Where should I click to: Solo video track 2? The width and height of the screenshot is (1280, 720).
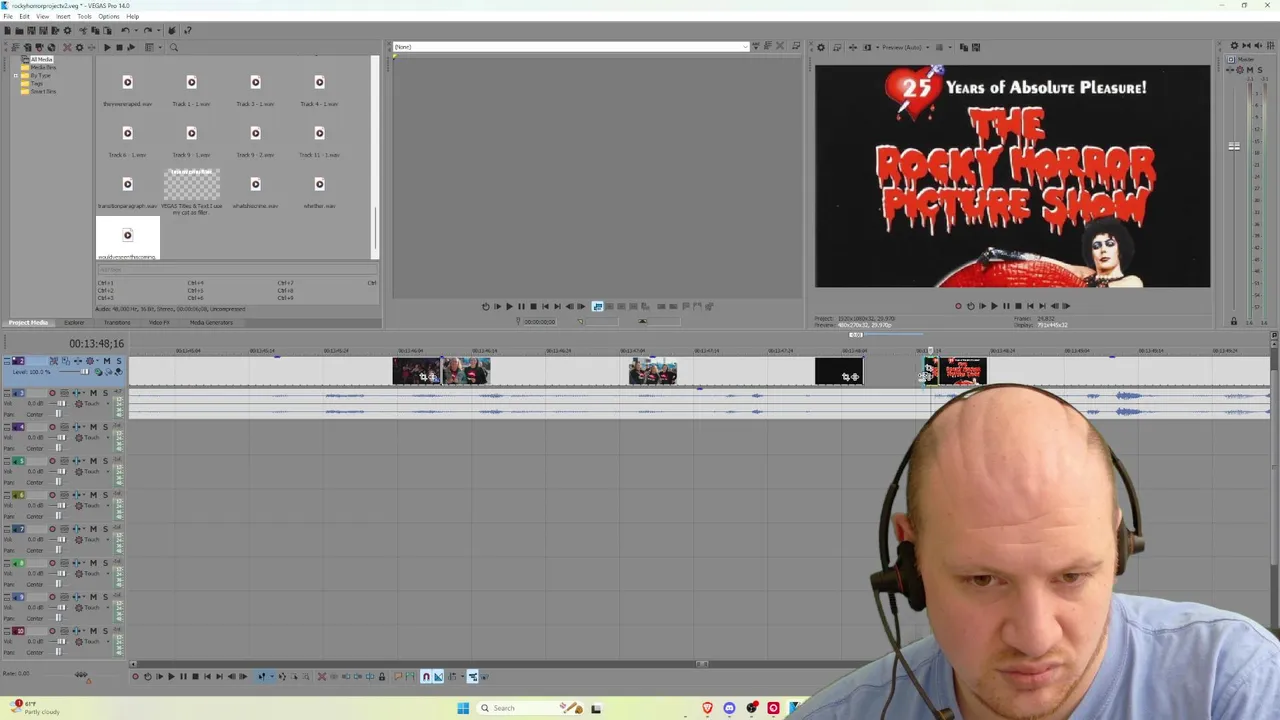coord(118,361)
